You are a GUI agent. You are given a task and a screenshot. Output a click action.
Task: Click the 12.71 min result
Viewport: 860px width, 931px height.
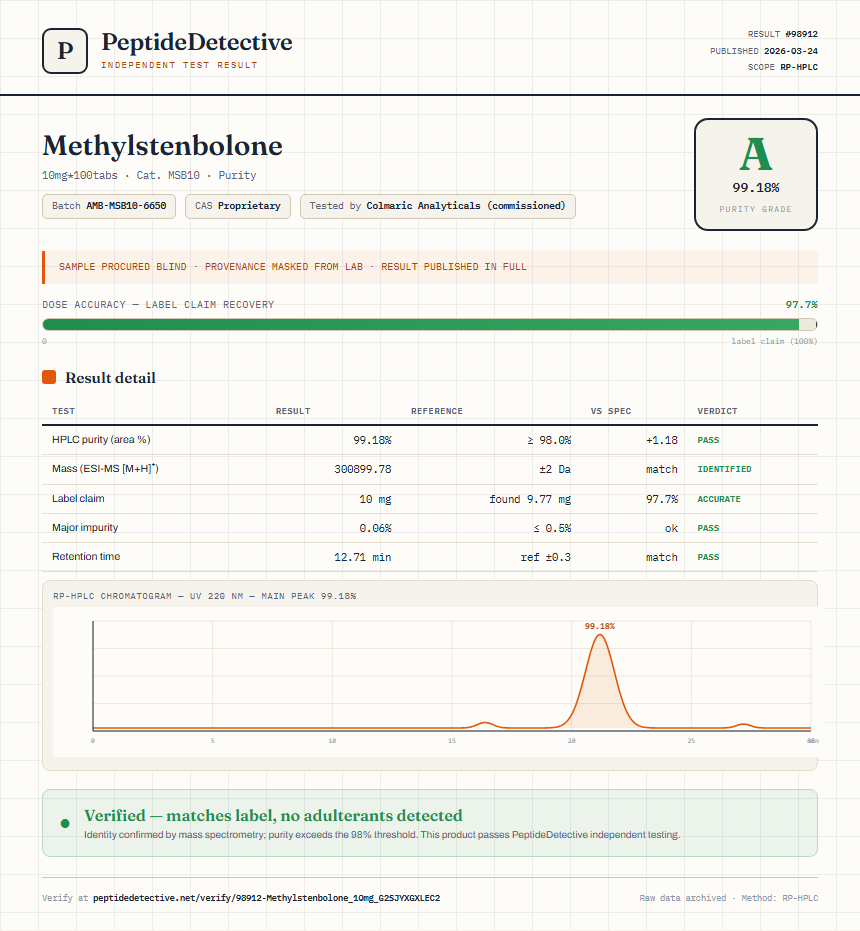[x=362, y=557]
